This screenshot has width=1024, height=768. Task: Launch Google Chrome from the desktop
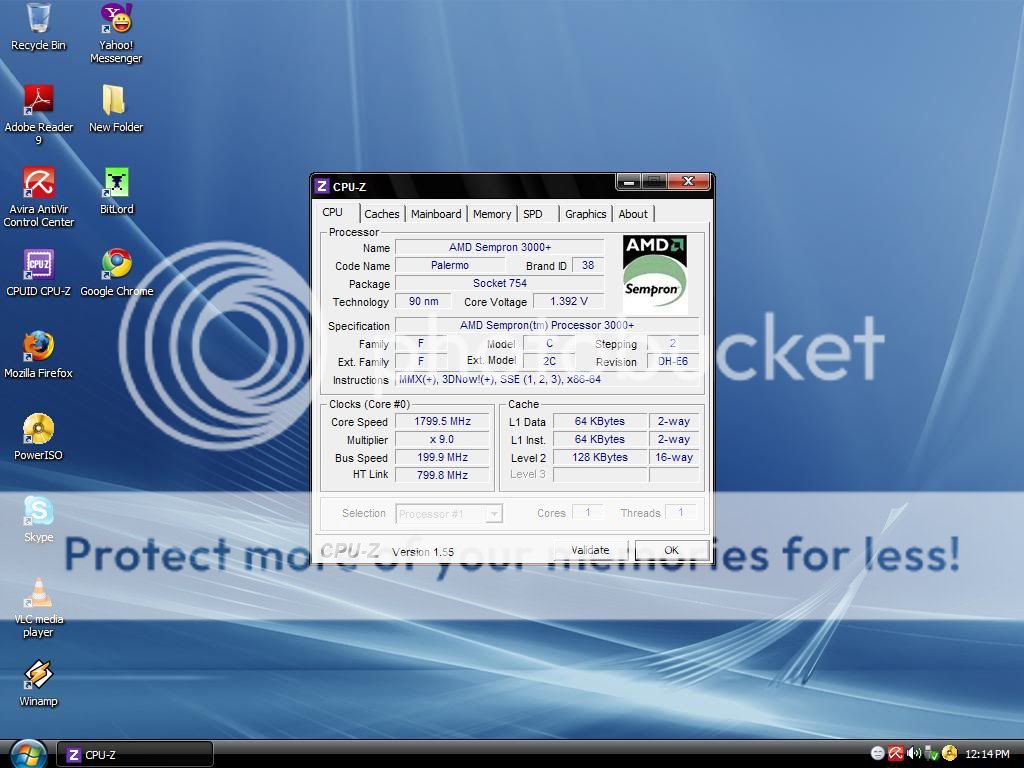(116, 273)
